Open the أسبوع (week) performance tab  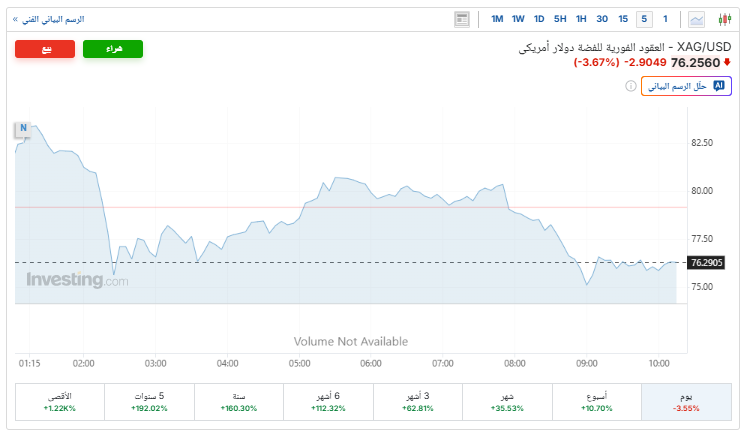coord(595,402)
